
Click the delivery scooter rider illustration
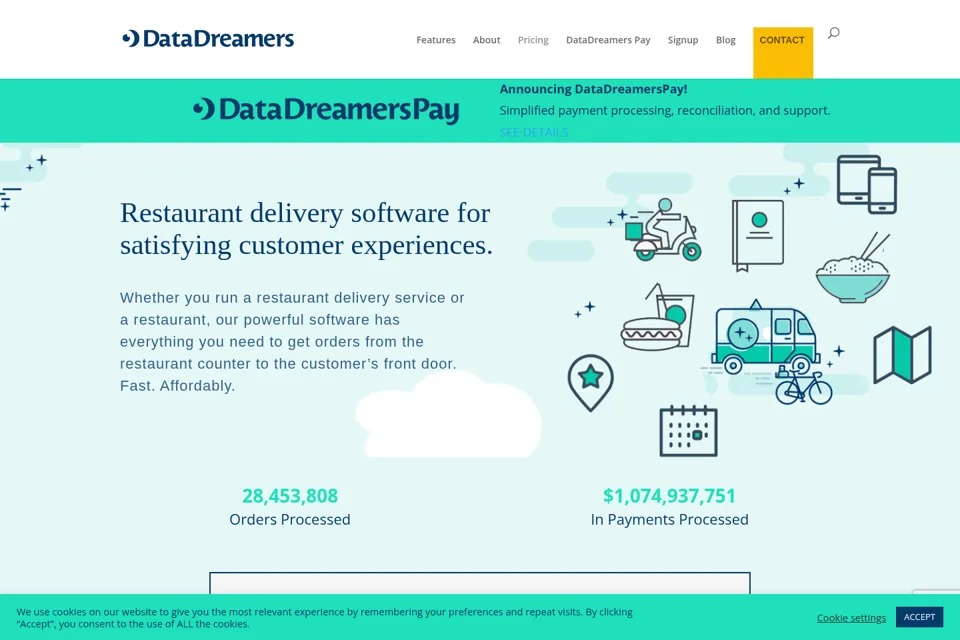pyautogui.click(x=663, y=229)
